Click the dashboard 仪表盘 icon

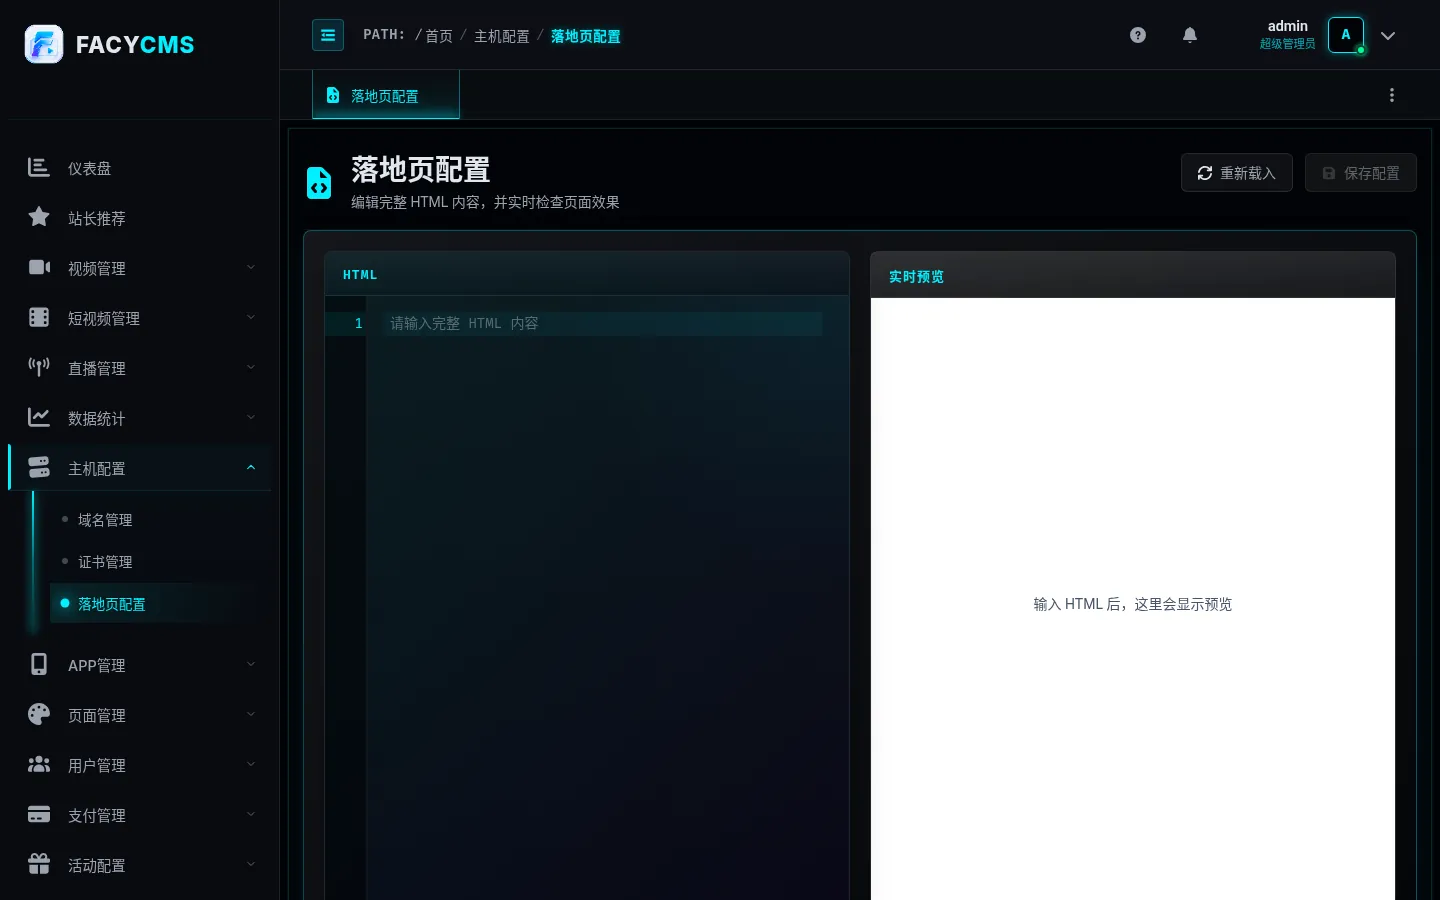click(x=39, y=167)
